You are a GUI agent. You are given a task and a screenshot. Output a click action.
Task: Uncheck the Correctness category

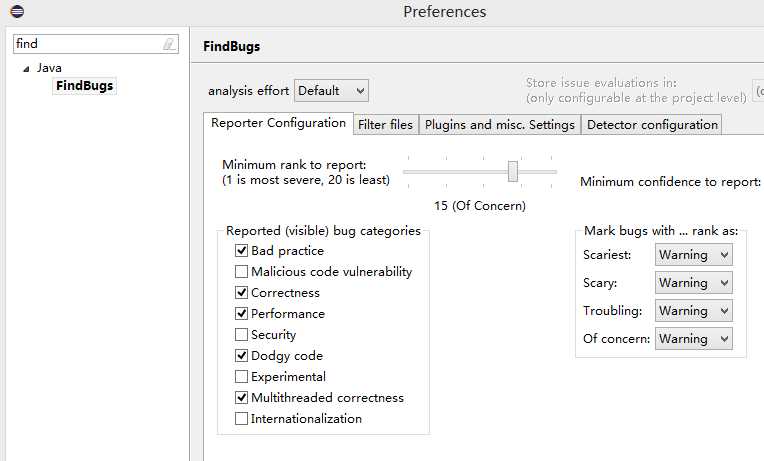coord(241,292)
